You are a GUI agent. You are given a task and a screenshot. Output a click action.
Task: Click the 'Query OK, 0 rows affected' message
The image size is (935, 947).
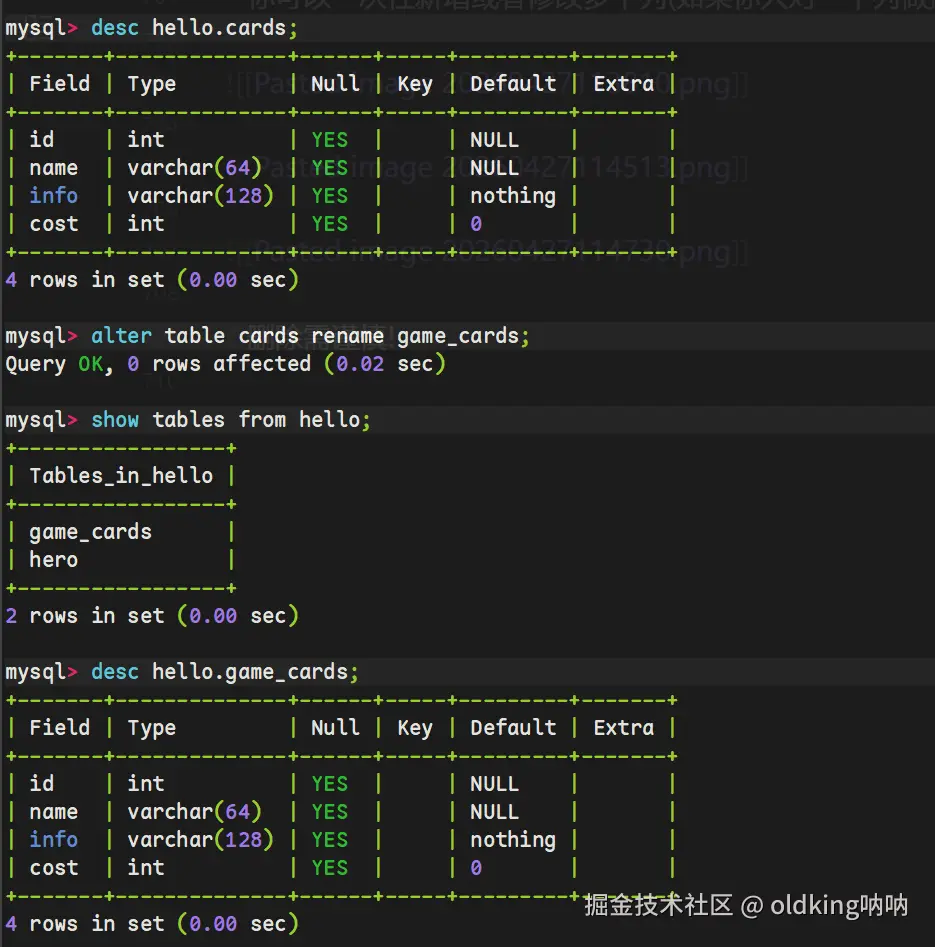click(x=225, y=364)
